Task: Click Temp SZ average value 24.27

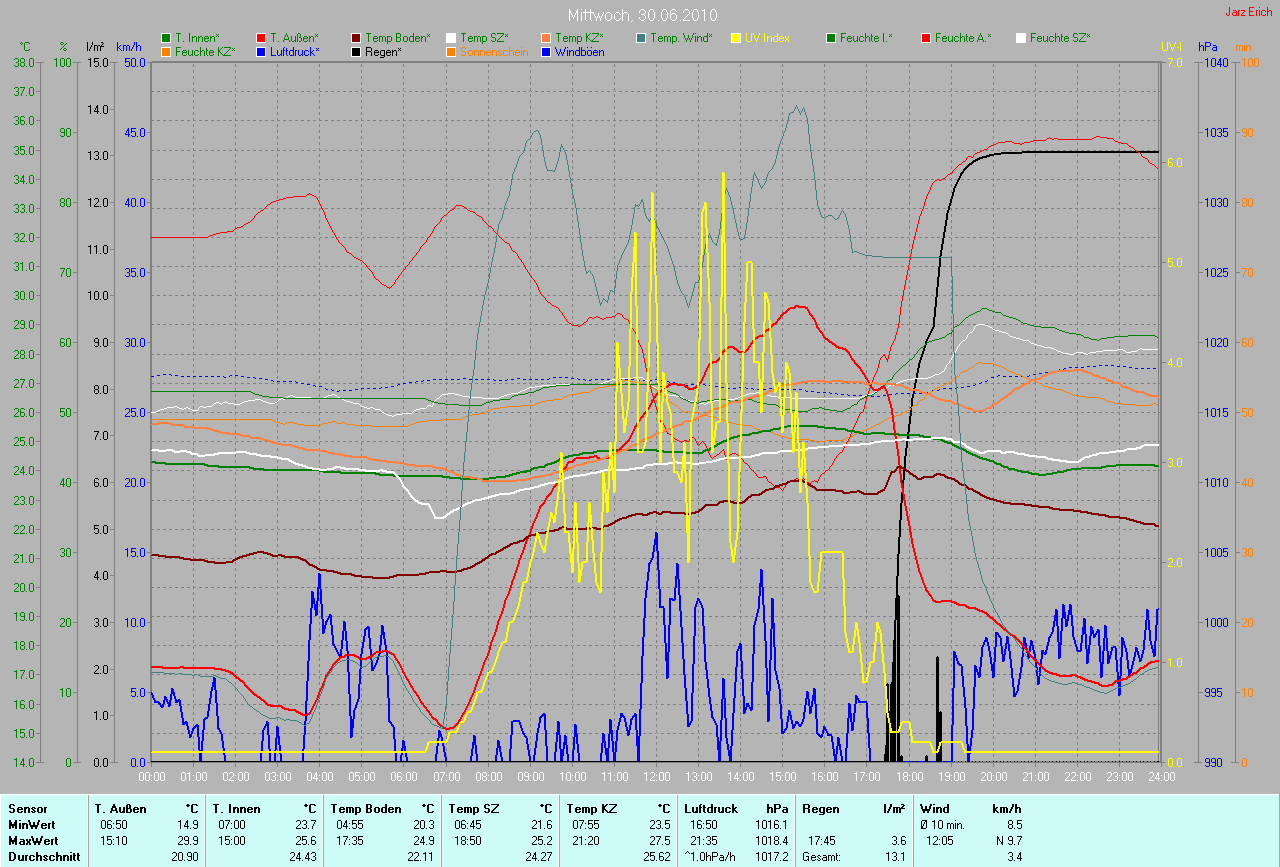Action: coord(537,857)
